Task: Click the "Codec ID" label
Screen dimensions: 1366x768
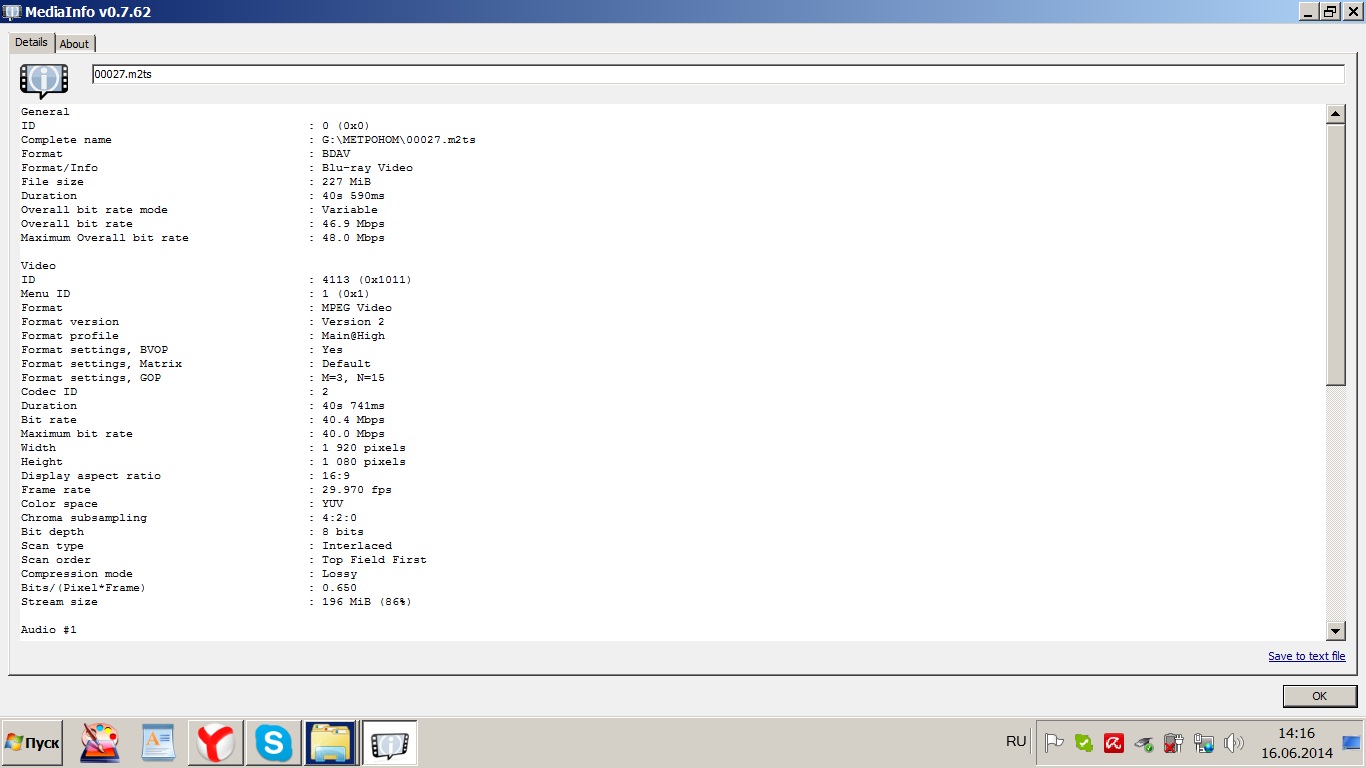Action: pos(49,392)
